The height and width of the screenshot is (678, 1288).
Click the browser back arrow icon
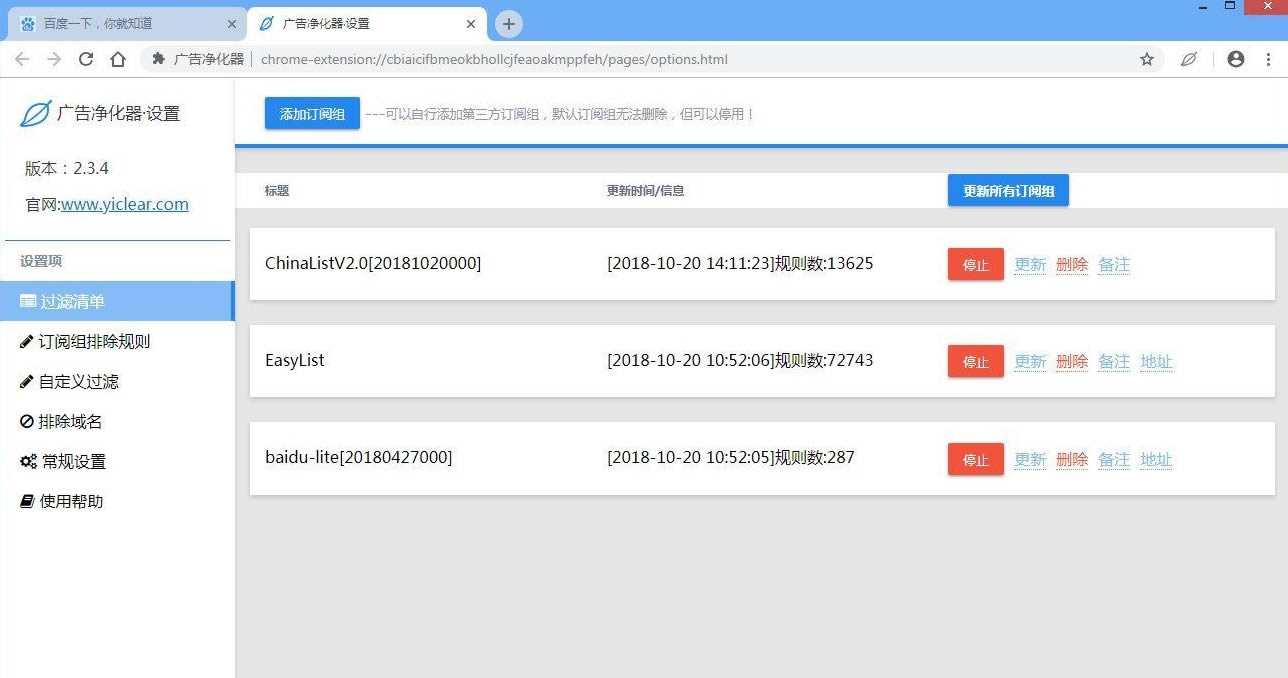coord(22,59)
